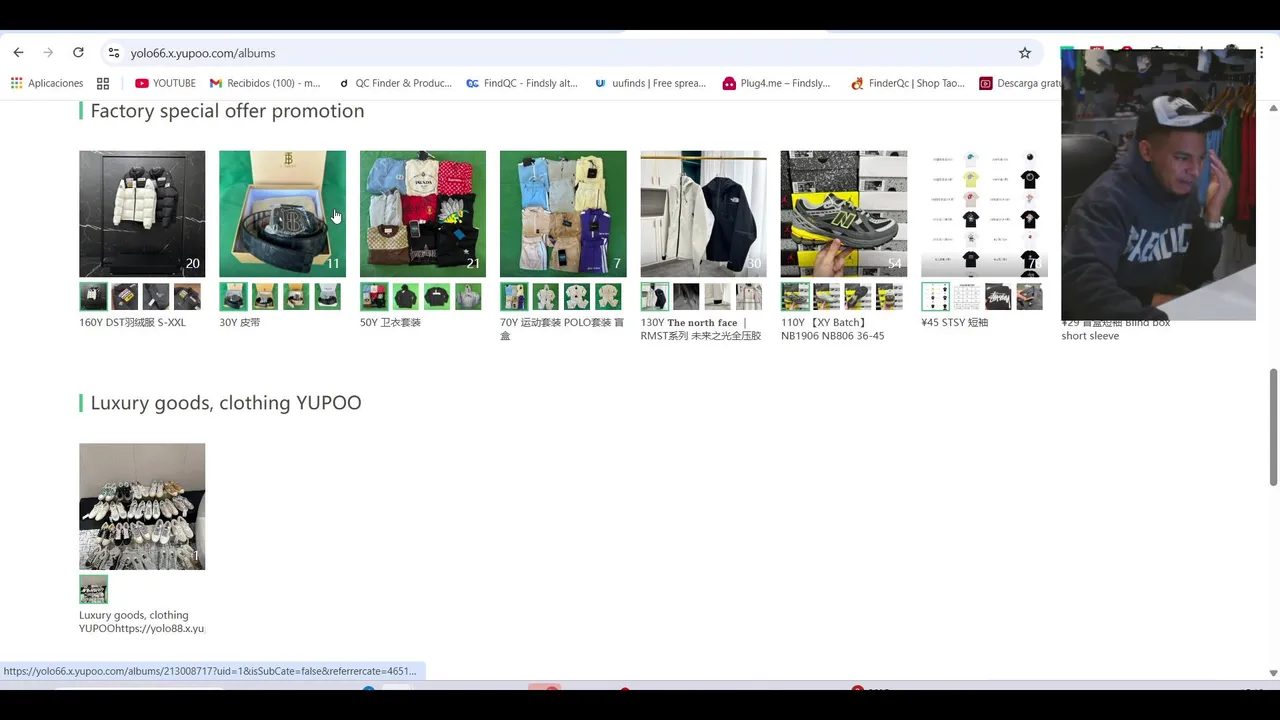Screen dimensions: 1280x720
Task: Open site information icon in address bar
Action: coord(114,53)
